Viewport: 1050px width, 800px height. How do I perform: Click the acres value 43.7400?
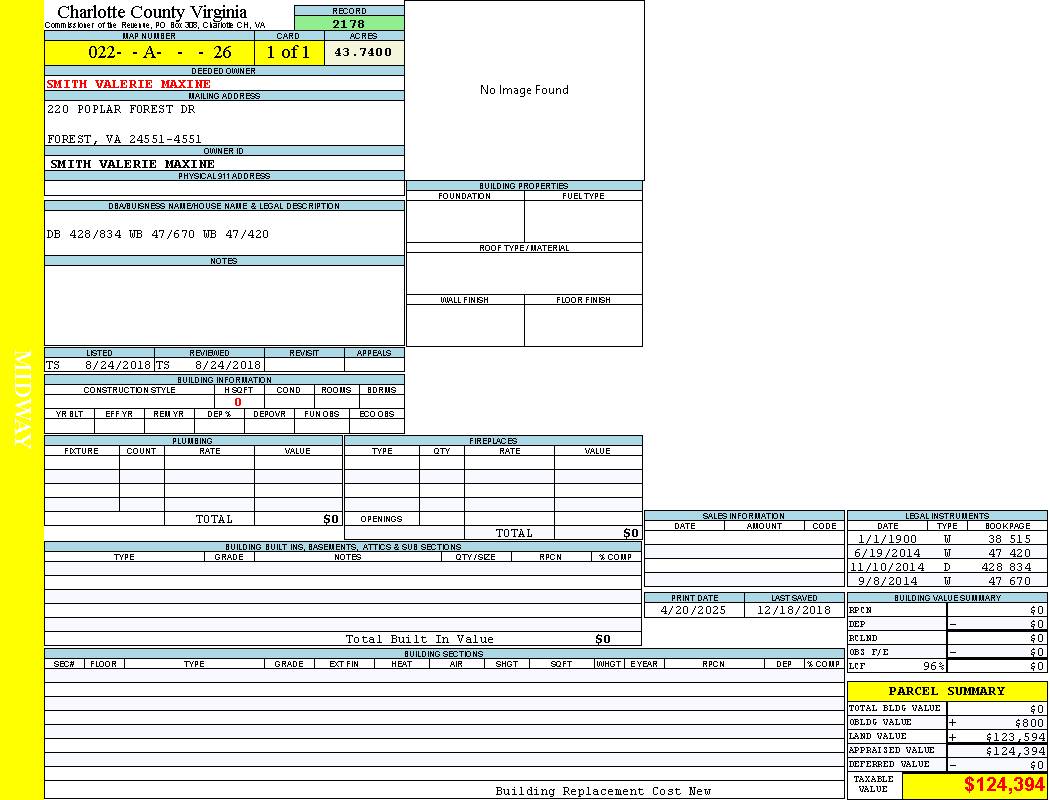pyautogui.click(x=364, y=53)
